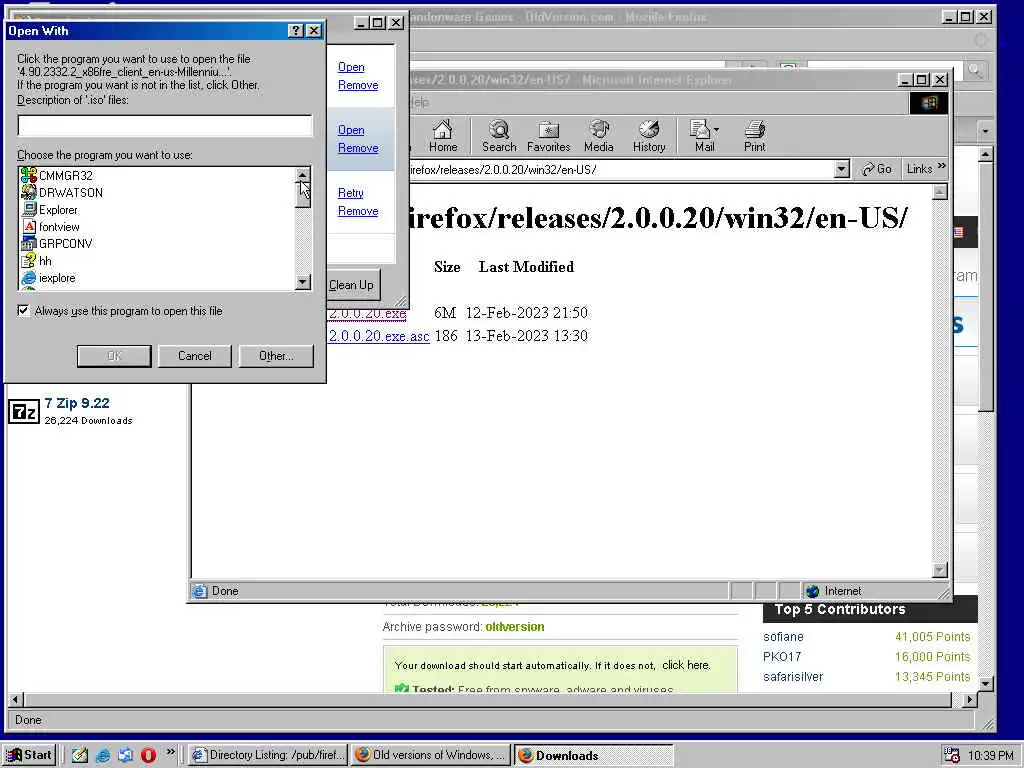Viewport: 1024px width, 768px height.
Task: Click the Windows logo throbber in Internet Explorer
Action: tap(929, 103)
